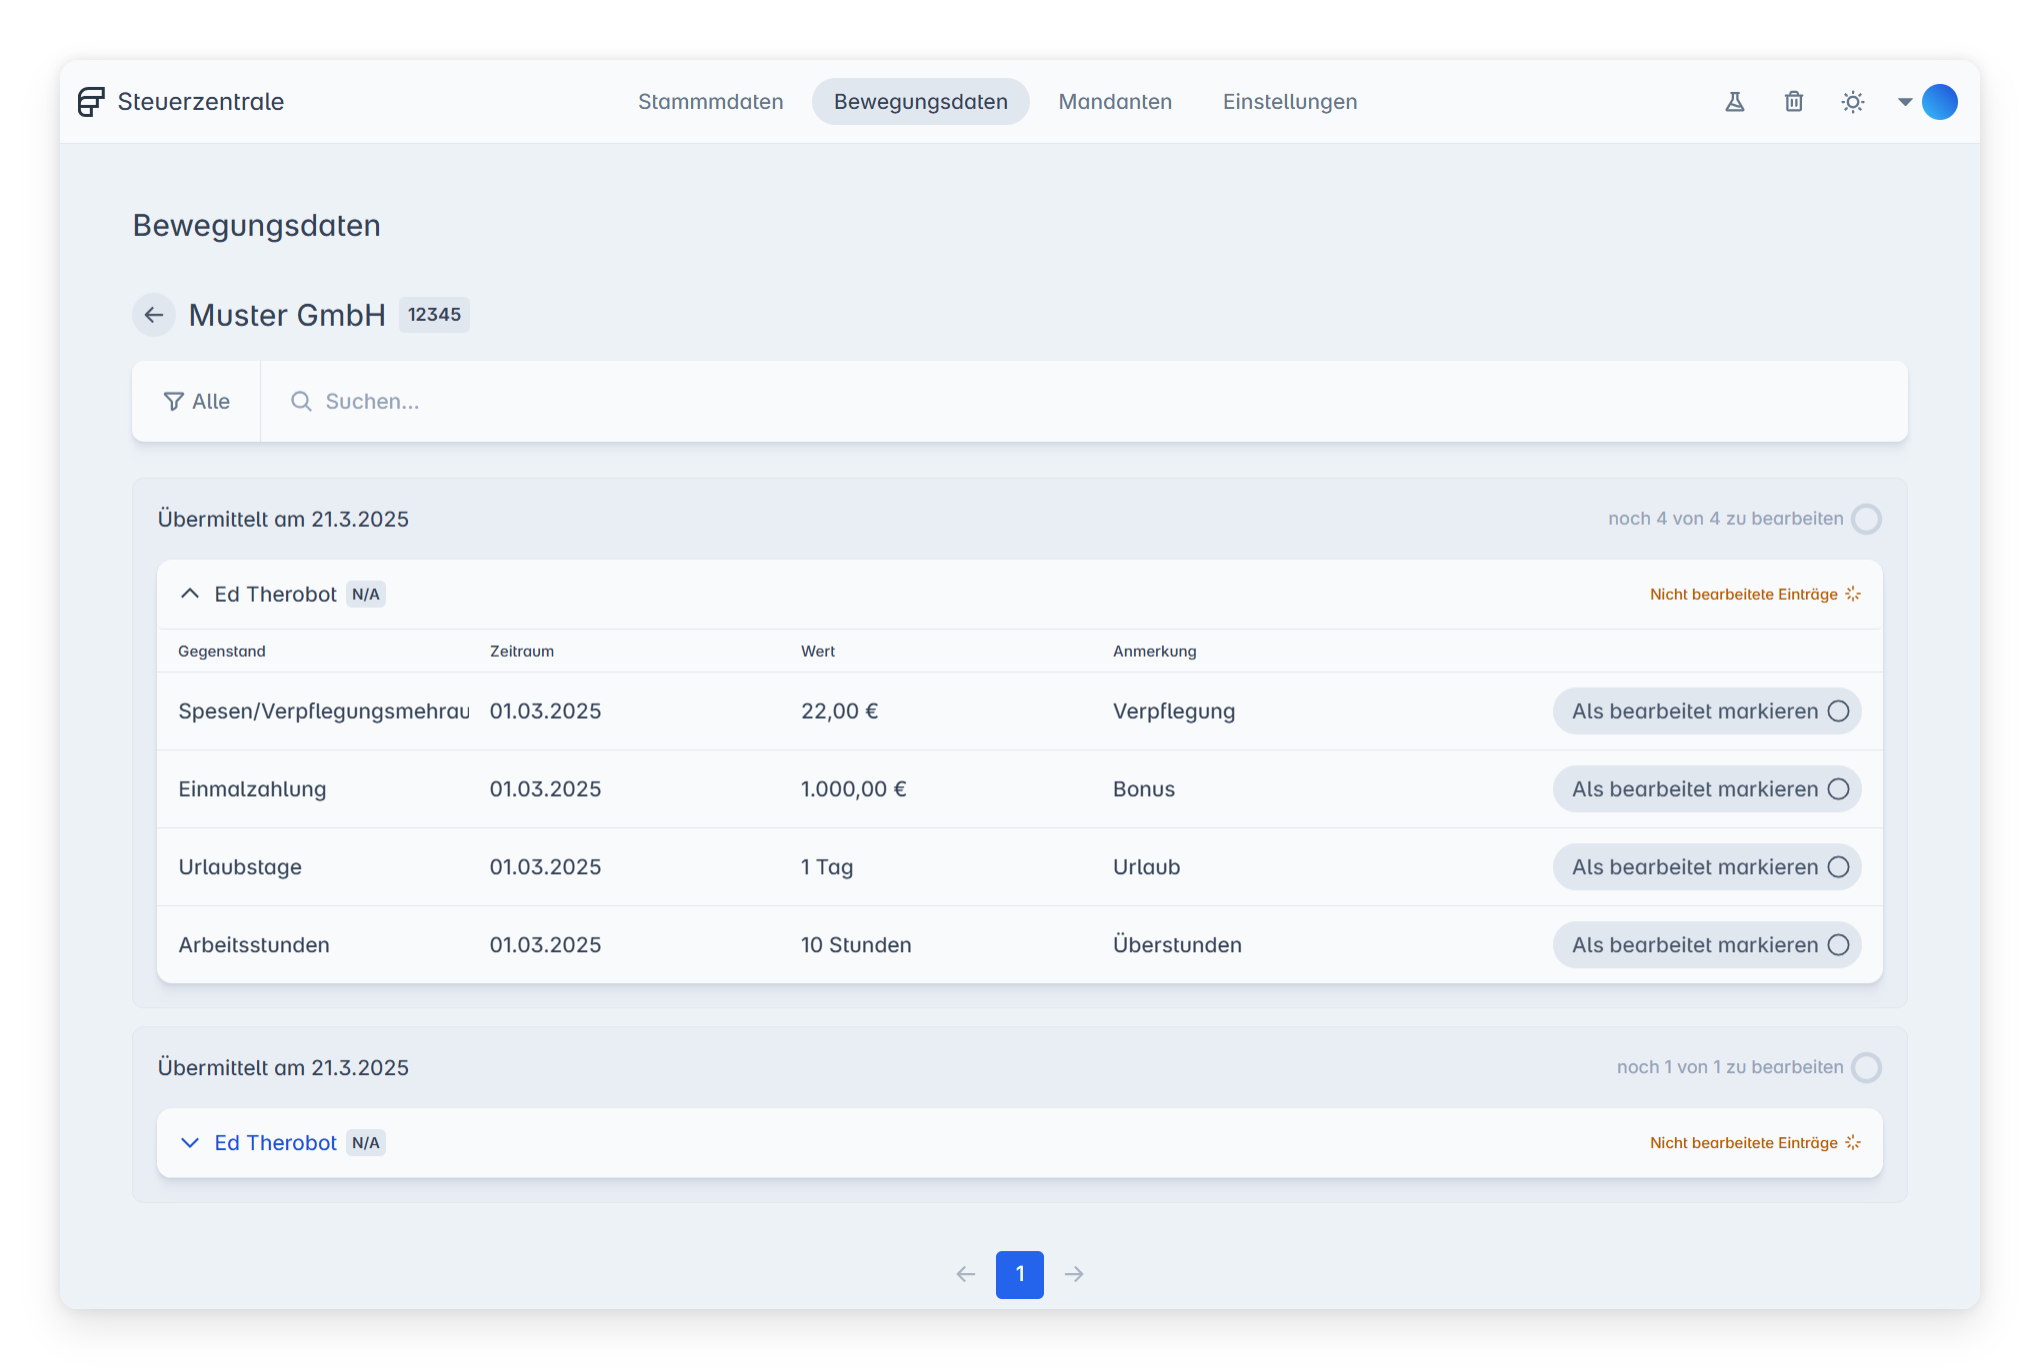The image size is (2040, 1369).
Task: Click the flask lab icon in header
Action: click(1735, 102)
